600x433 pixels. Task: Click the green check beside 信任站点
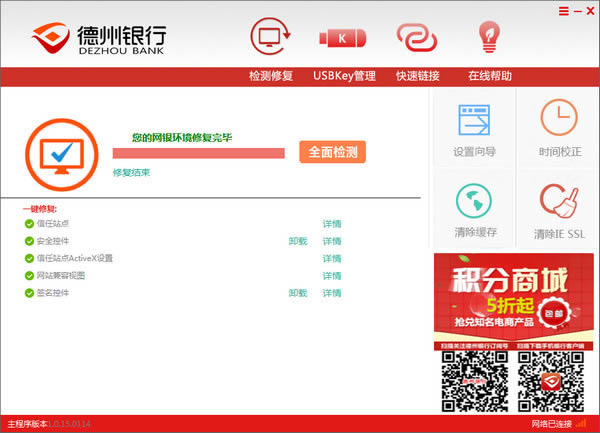click(x=28, y=224)
